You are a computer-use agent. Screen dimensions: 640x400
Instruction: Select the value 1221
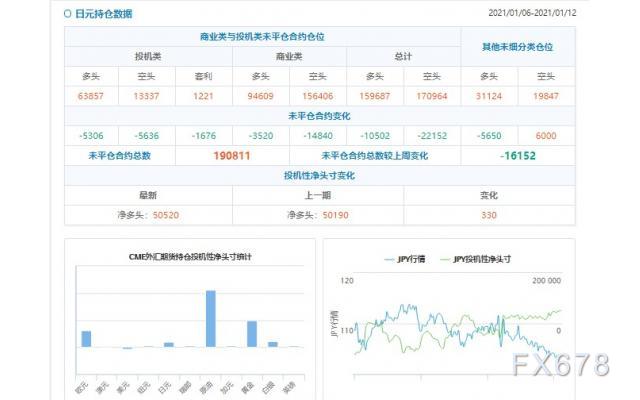coord(203,96)
